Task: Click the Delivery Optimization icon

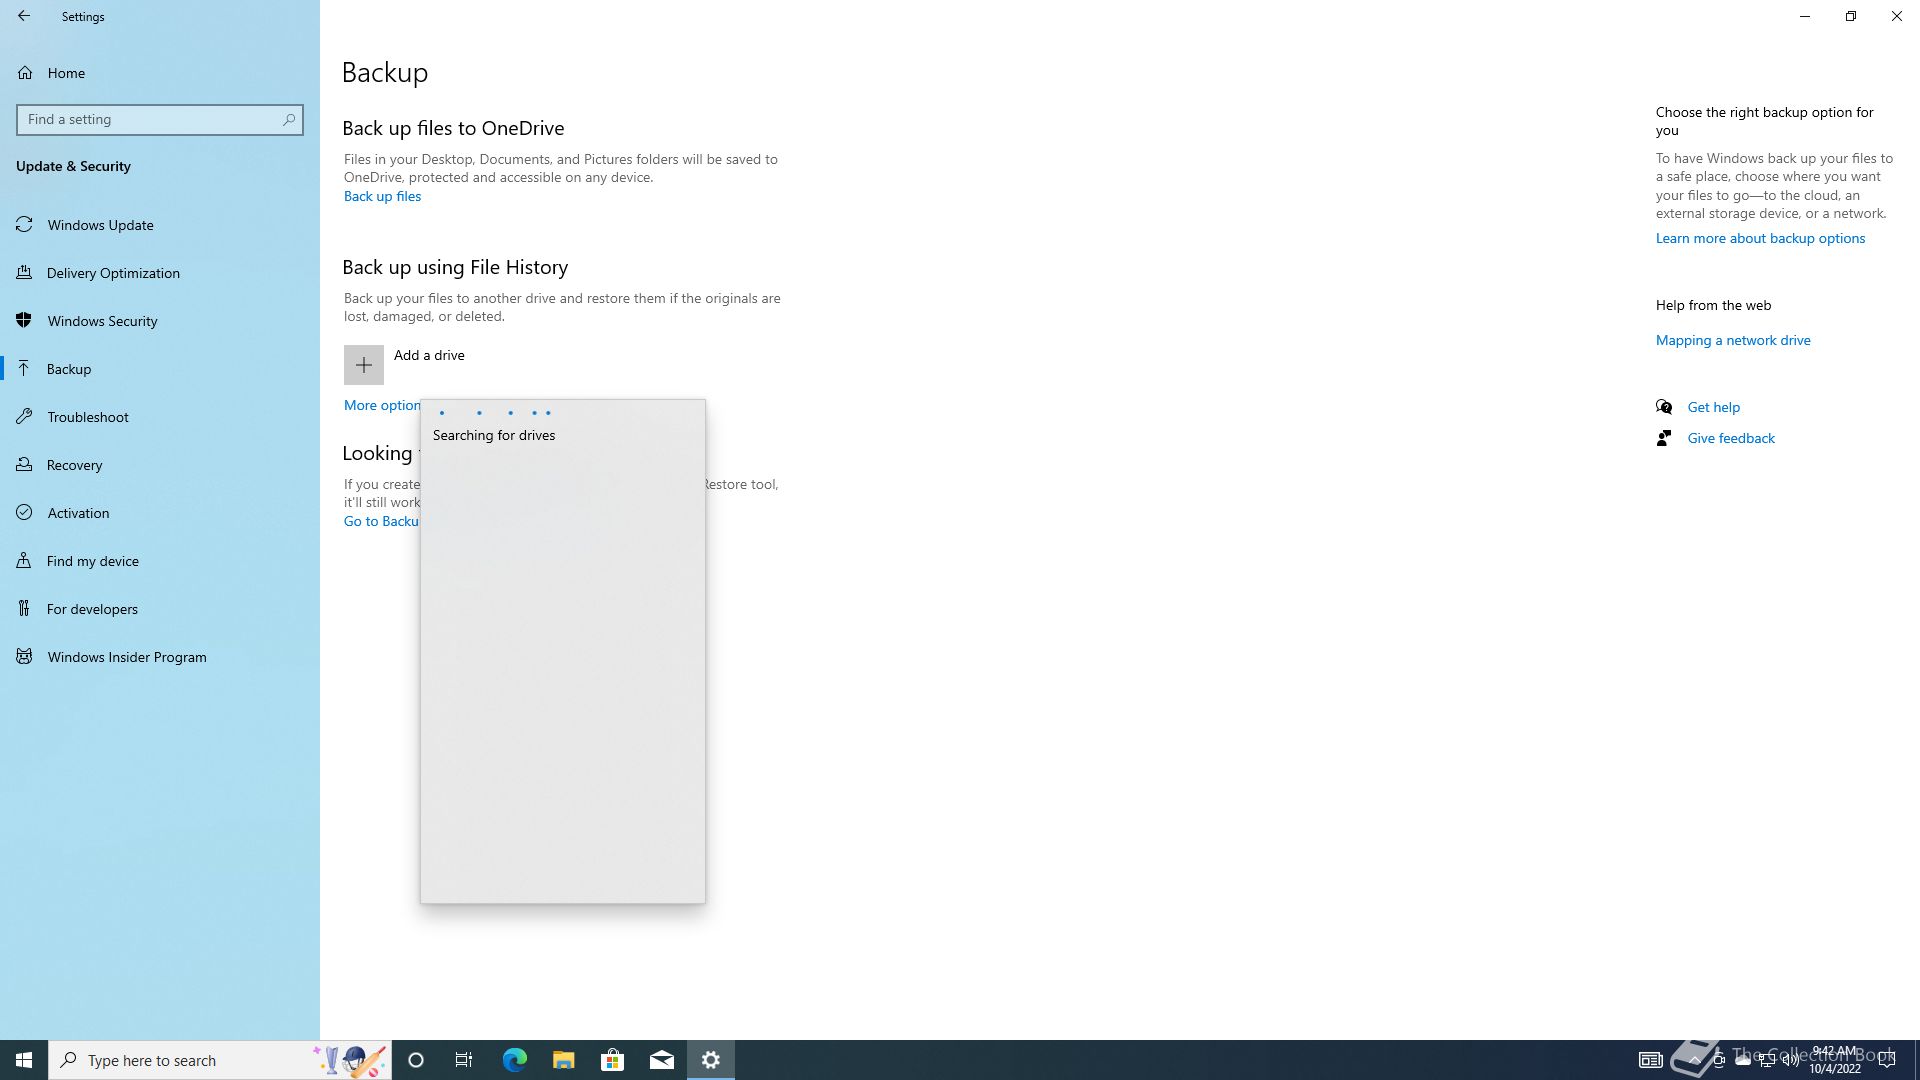Action: click(24, 273)
